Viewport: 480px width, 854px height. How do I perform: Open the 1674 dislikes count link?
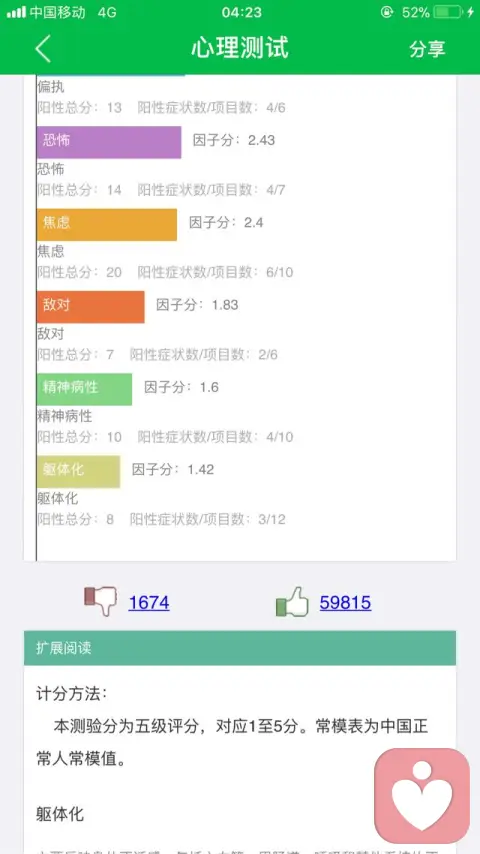[149, 602]
